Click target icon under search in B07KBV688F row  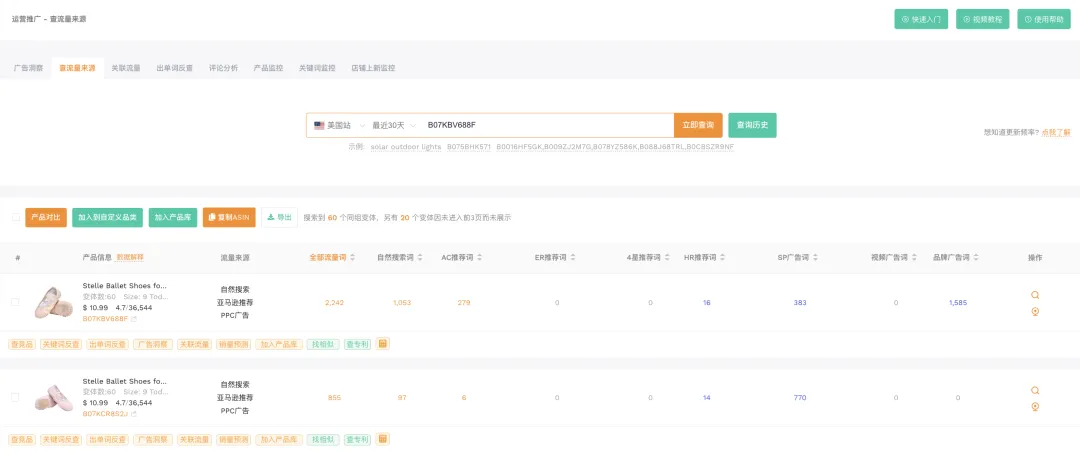click(1035, 311)
